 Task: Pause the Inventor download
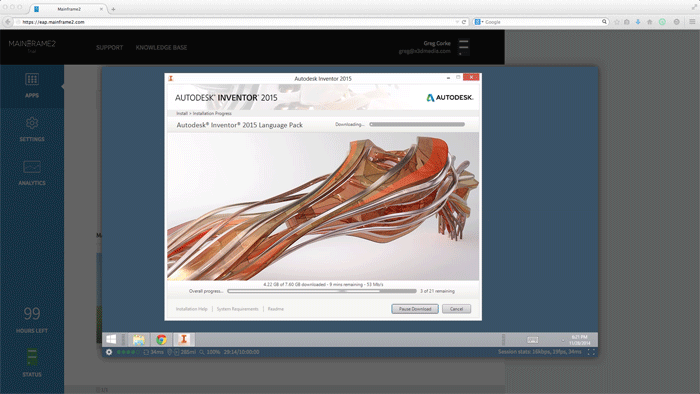(x=415, y=309)
